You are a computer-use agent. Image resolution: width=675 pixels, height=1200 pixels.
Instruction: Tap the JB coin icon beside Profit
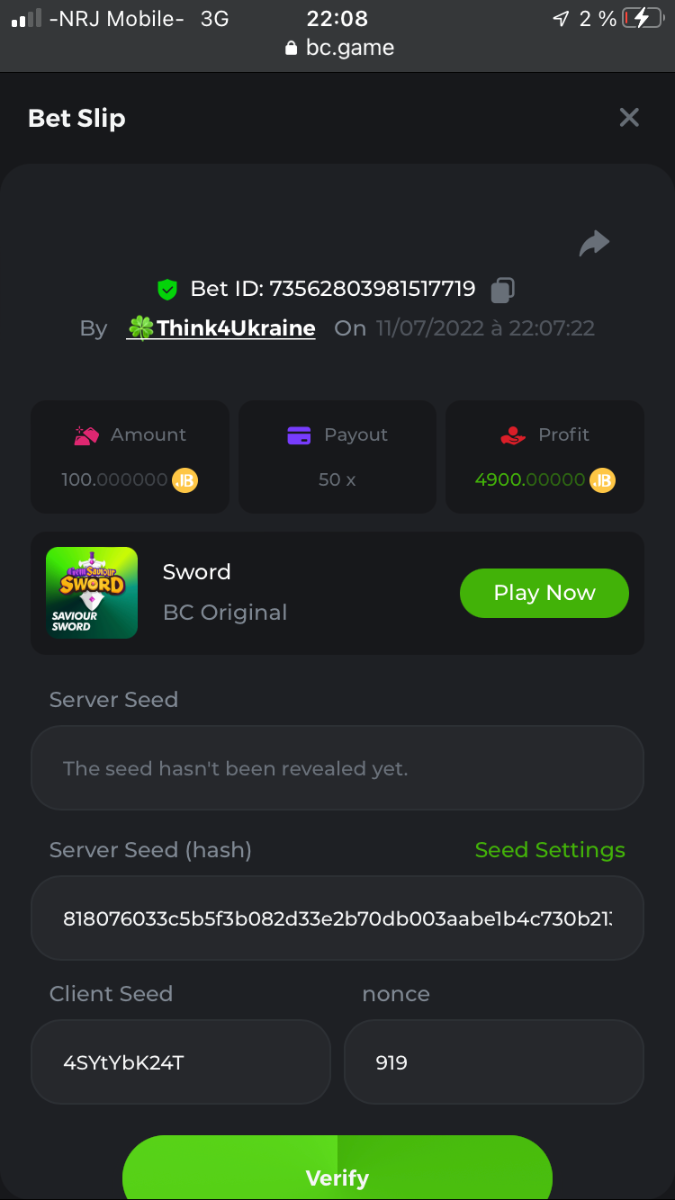pyautogui.click(x=602, y=480)
